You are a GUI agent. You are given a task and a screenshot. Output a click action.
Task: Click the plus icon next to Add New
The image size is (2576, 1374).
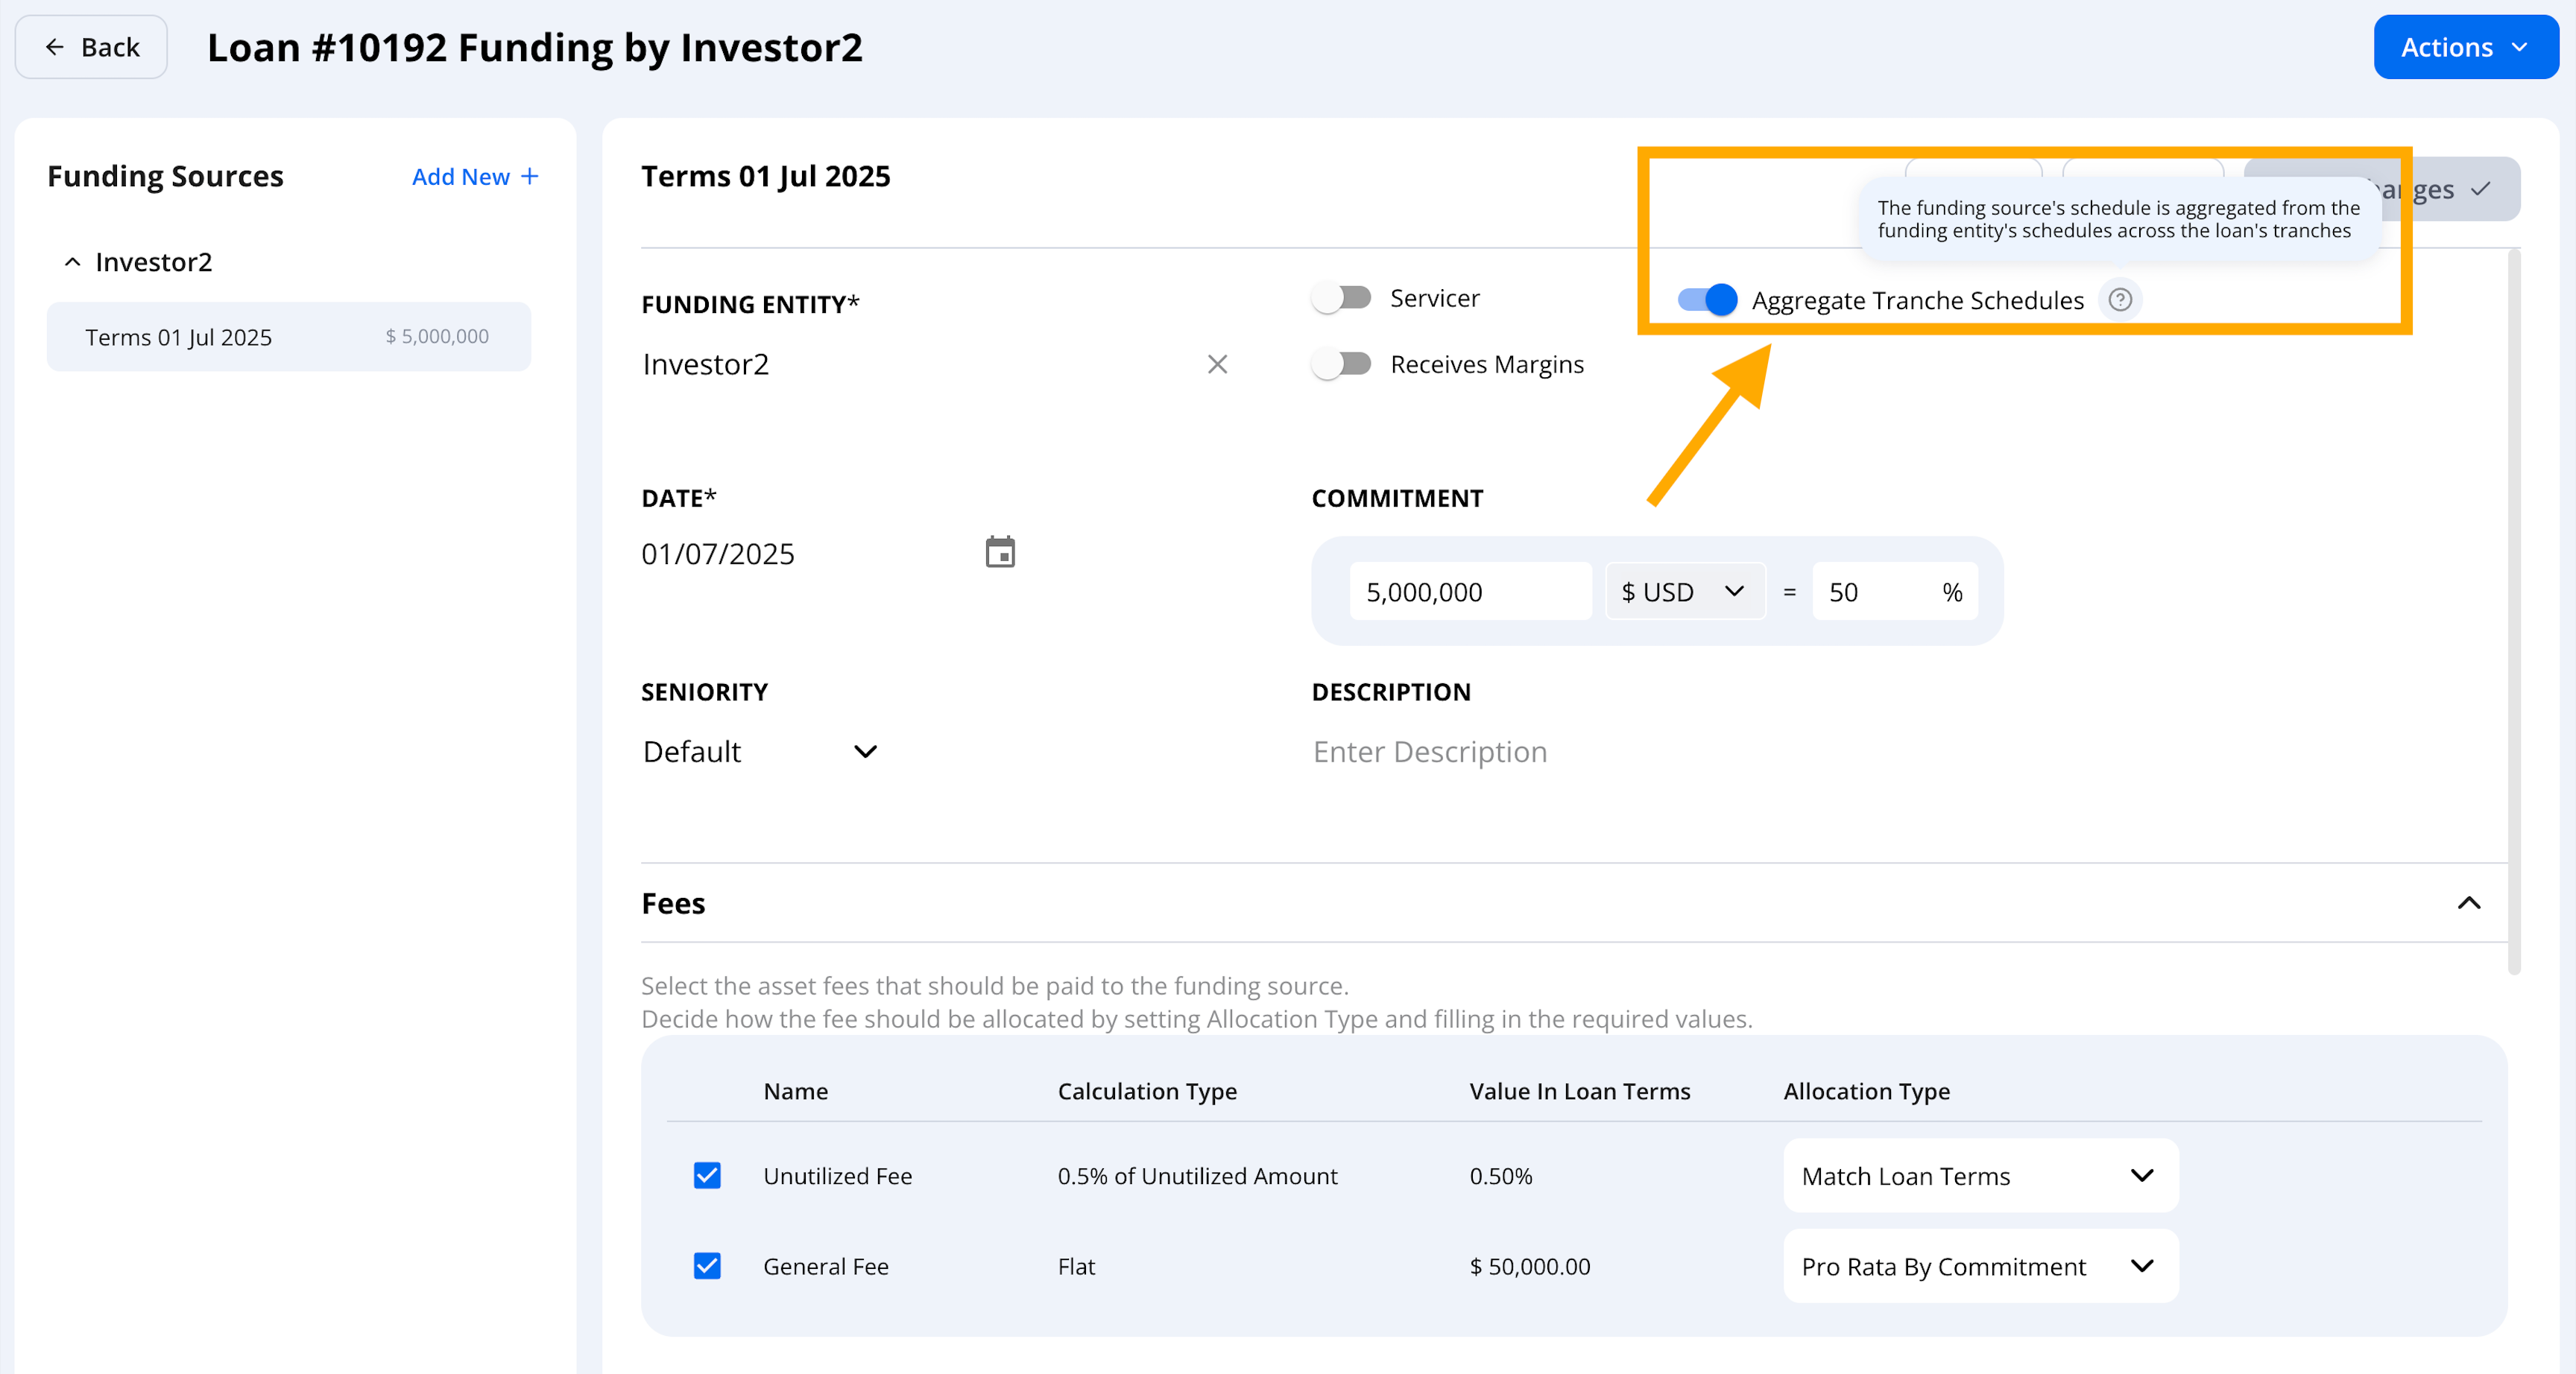[530, 176]
